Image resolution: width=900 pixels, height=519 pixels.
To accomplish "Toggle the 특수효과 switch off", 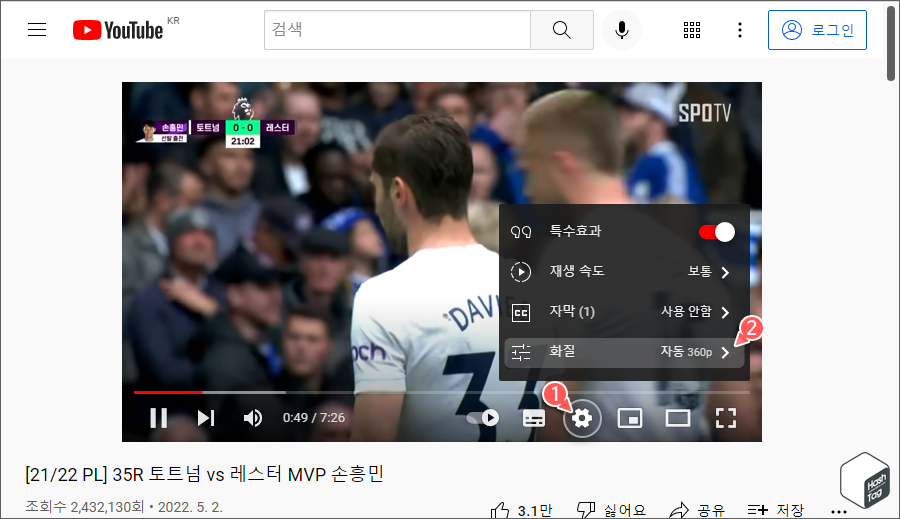I will (716, 232).
